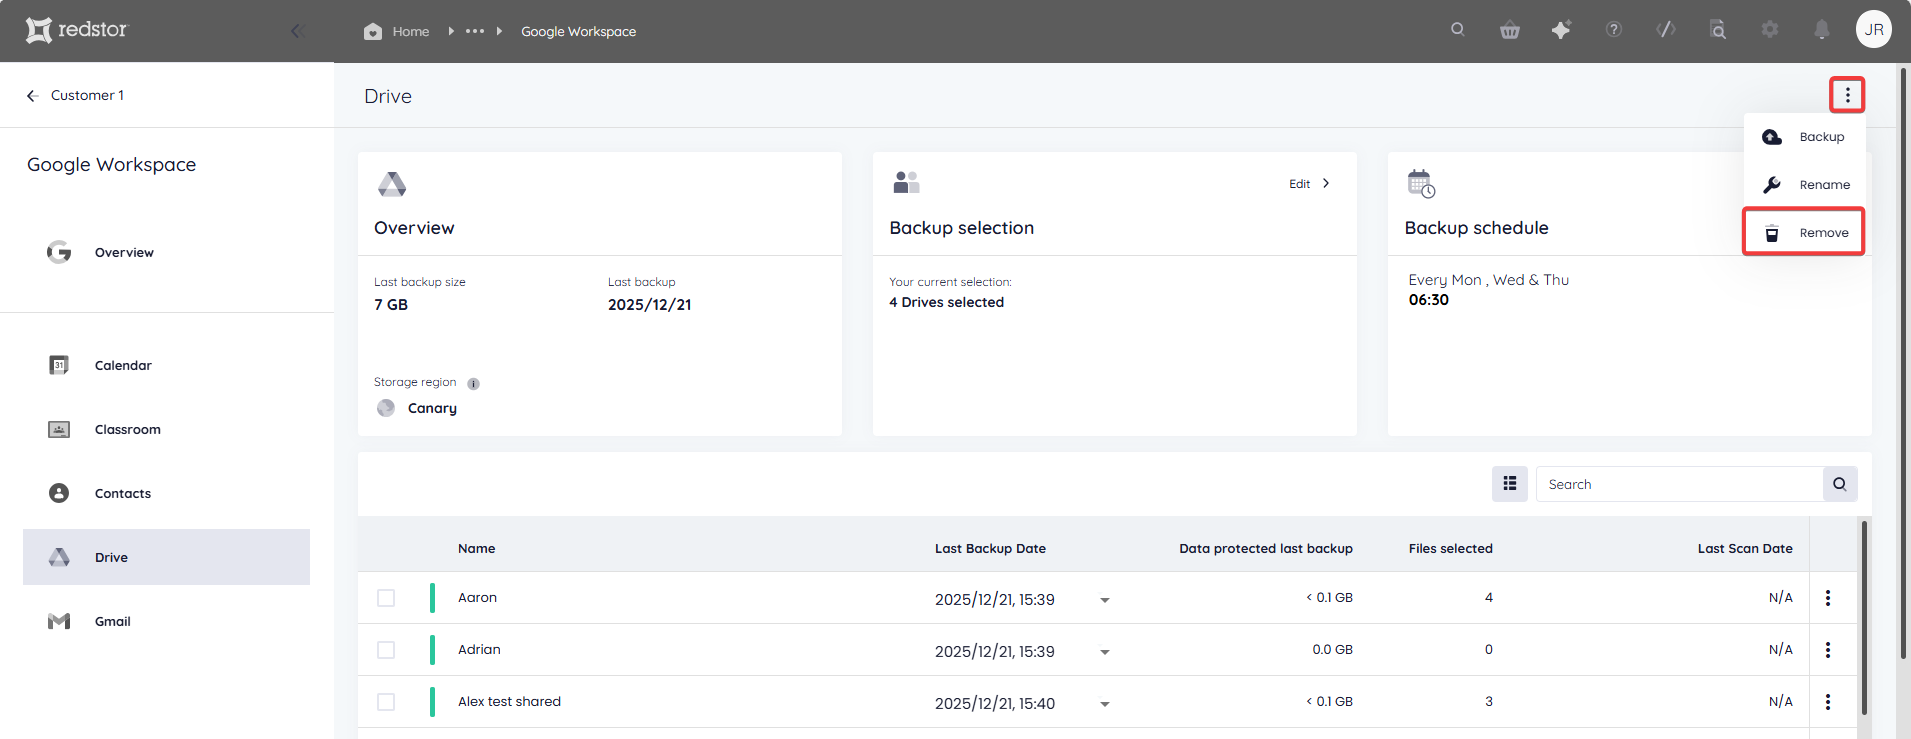This screenshot has width=1911, height=739.
Task: Open Classroom in the sidebar
Action: 166,429
